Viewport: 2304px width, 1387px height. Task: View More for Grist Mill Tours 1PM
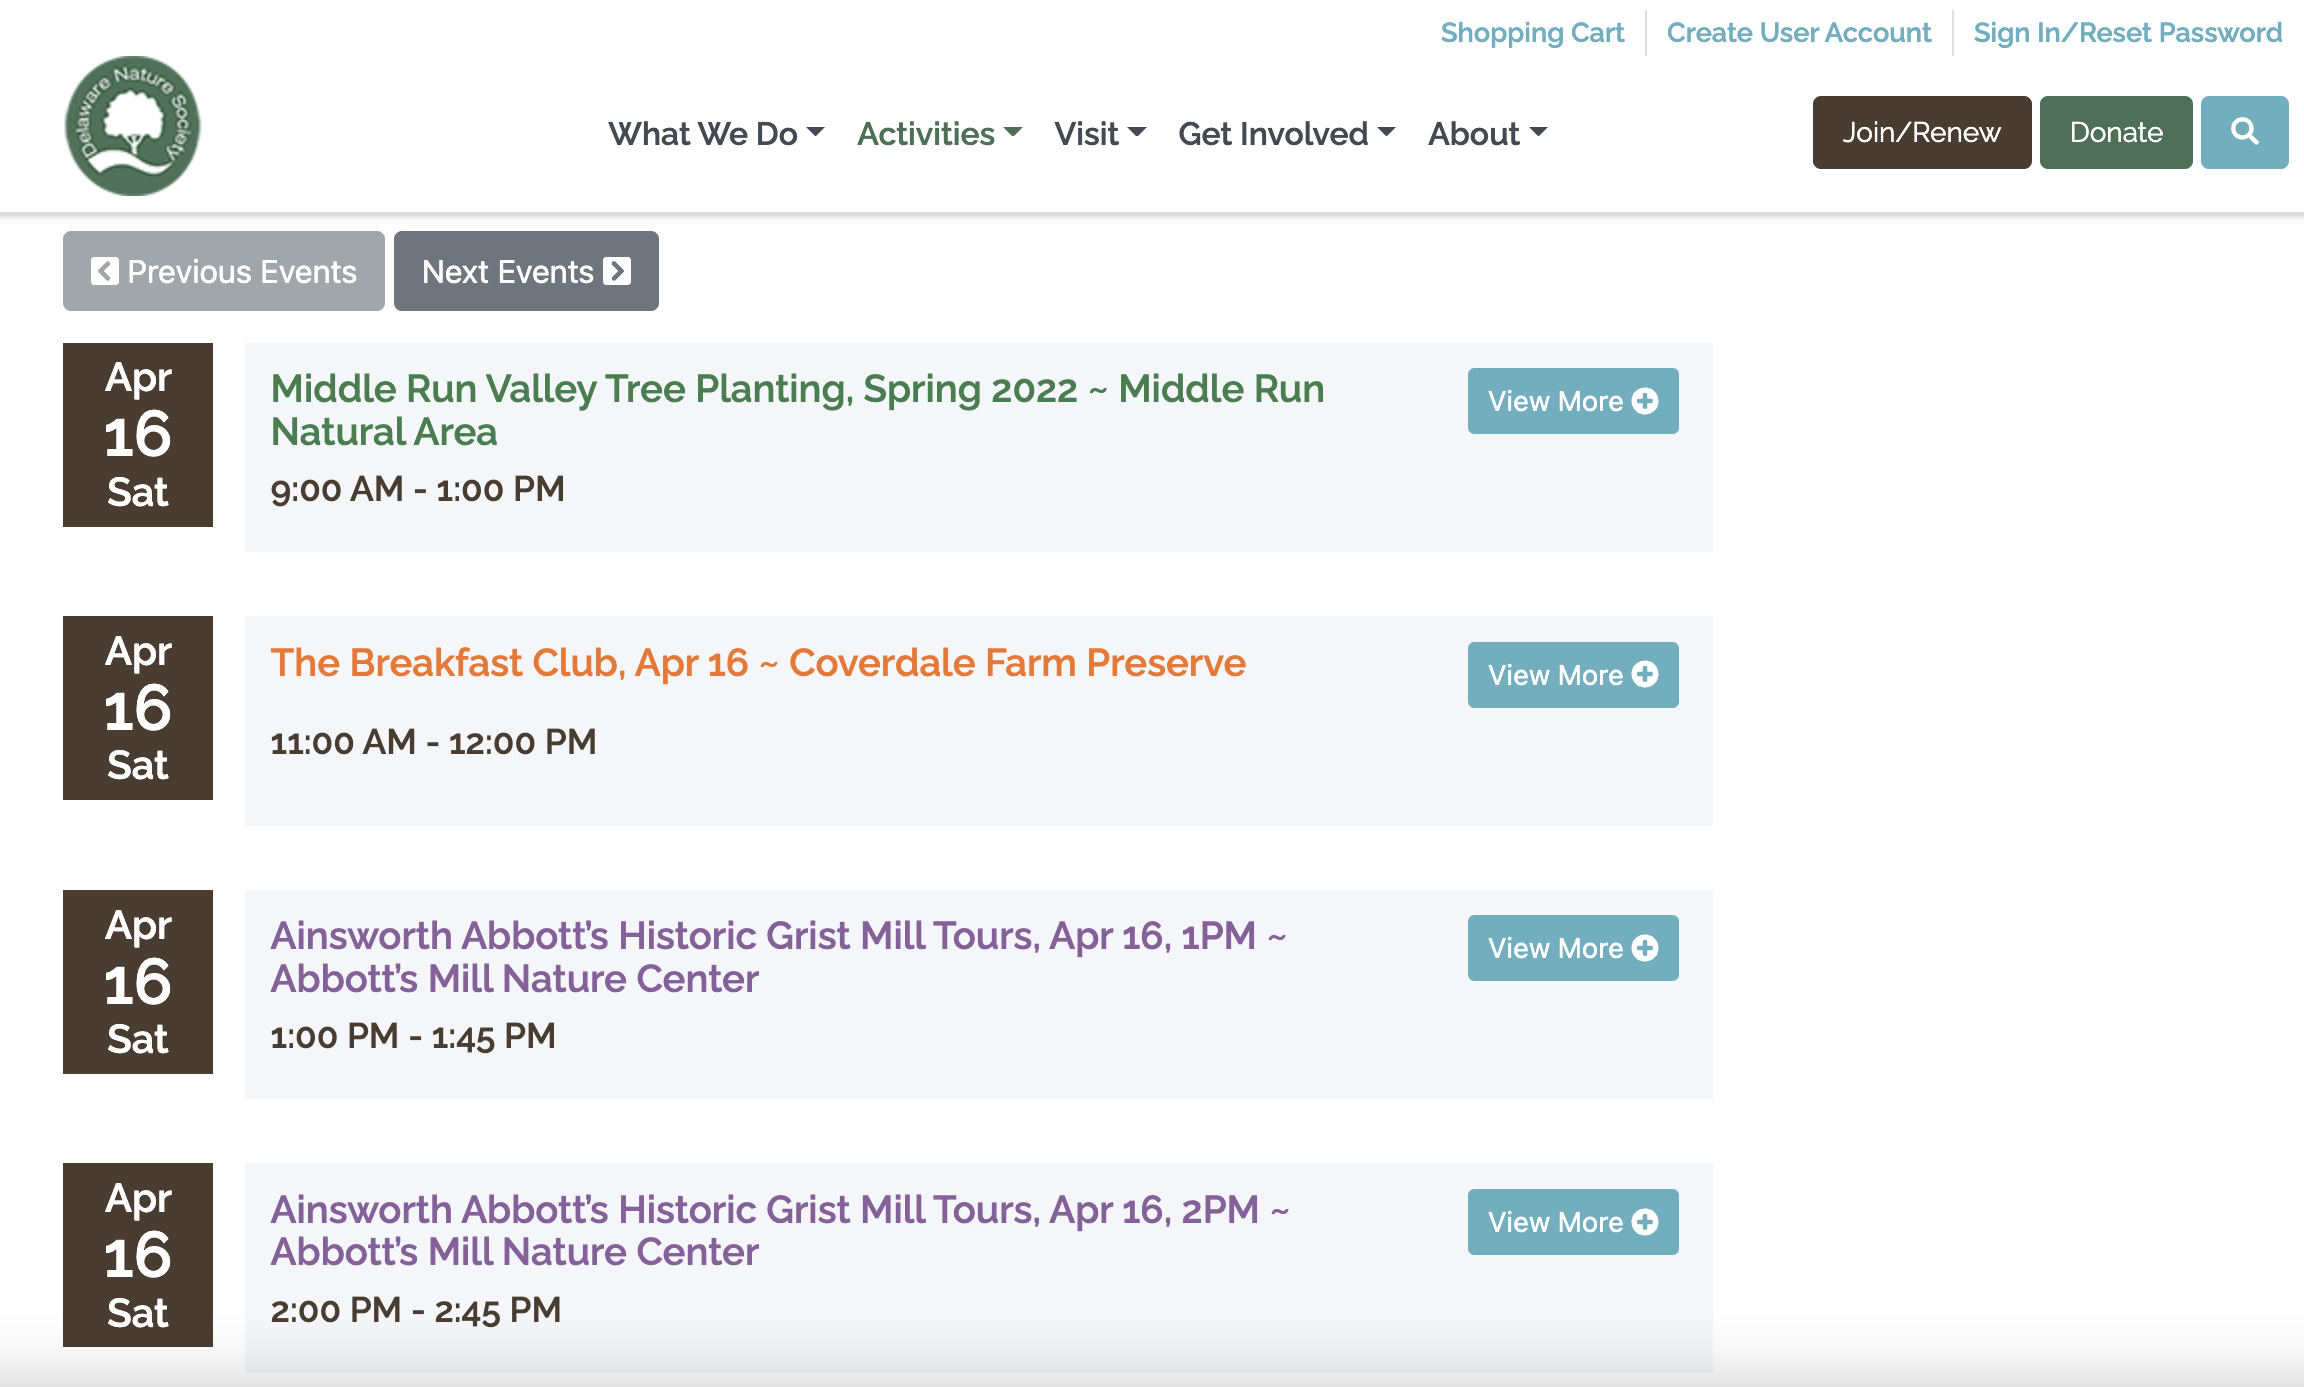pos(1573,948)
